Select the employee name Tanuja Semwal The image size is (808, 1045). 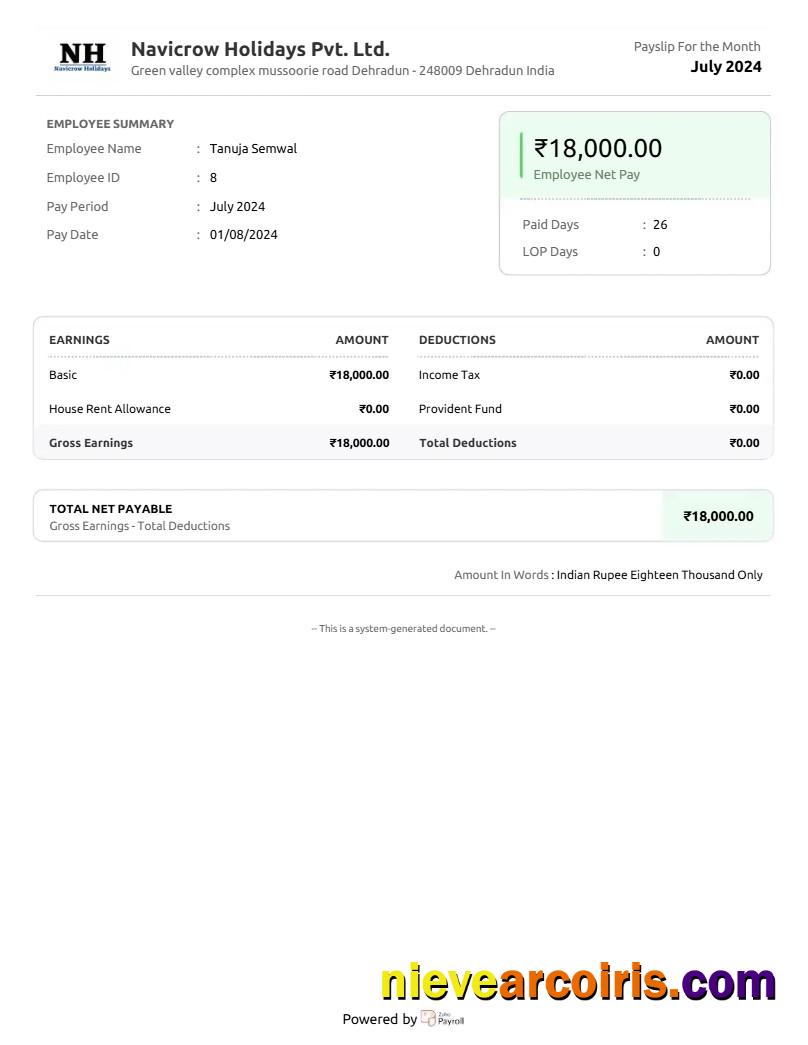coord(253,149)
